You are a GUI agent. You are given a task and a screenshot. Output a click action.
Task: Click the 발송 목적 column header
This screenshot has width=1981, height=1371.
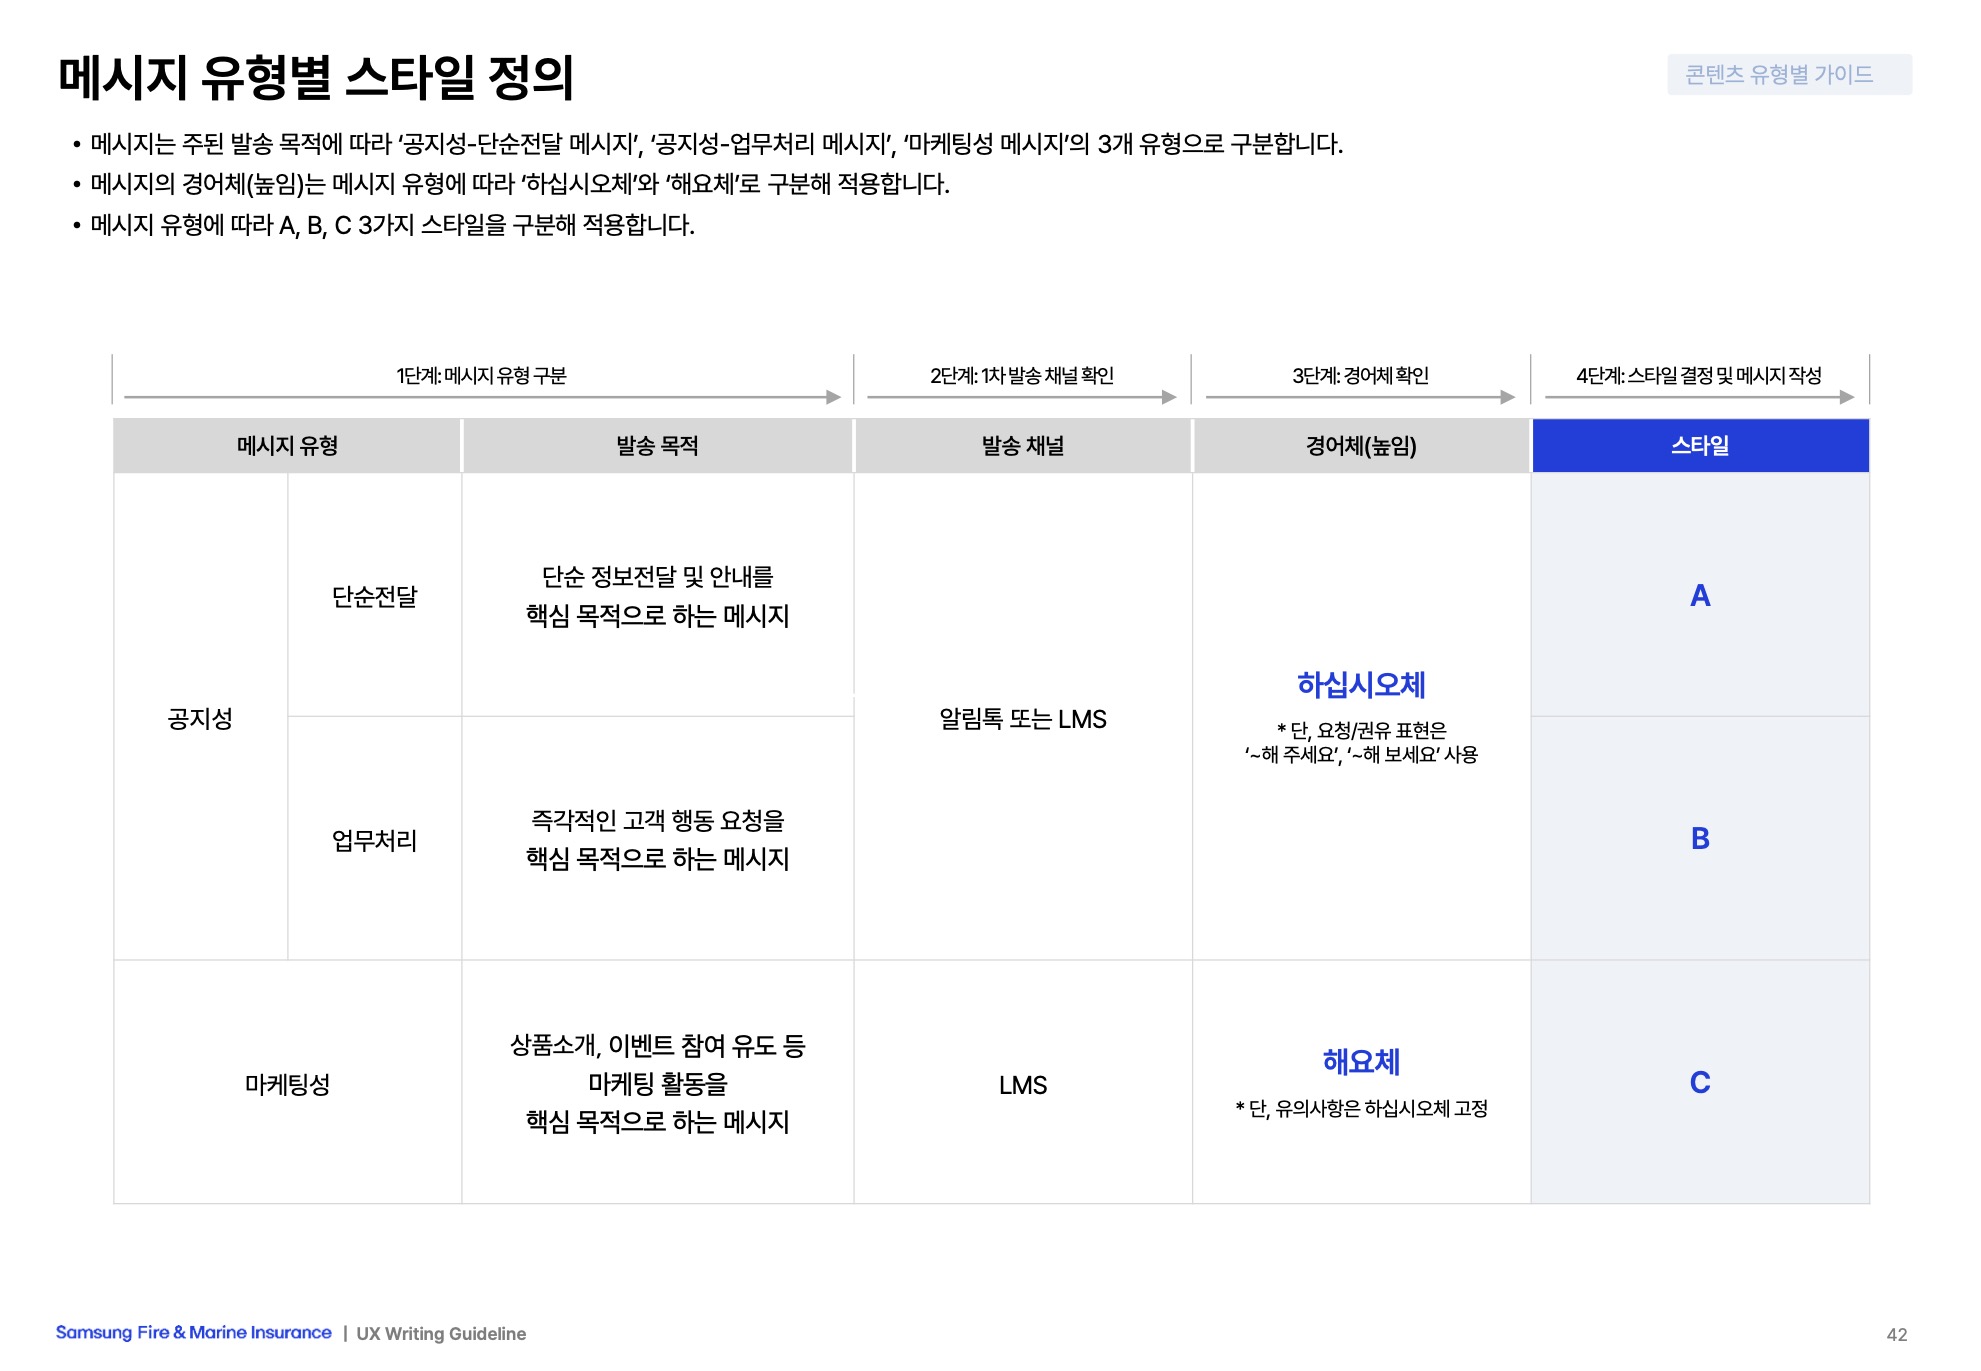point(657,446)
